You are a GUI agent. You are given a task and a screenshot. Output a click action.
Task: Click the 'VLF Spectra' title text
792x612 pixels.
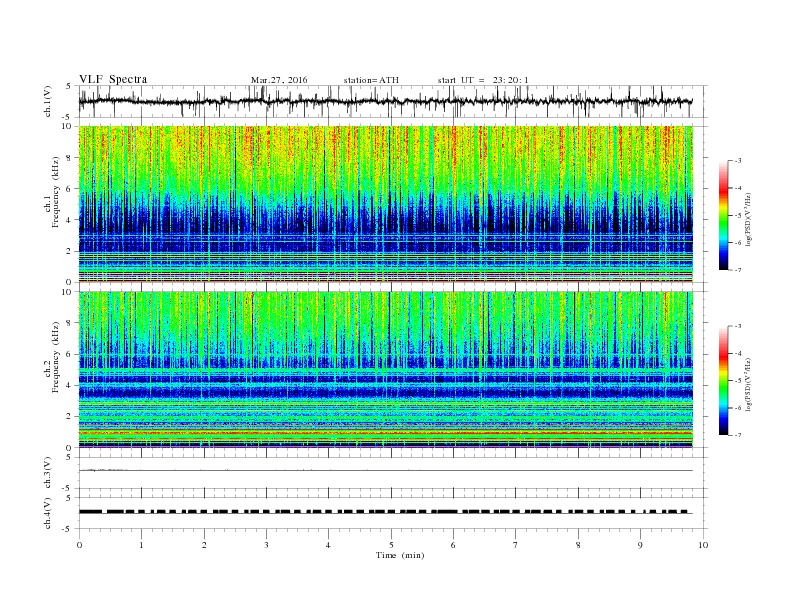point(113,79)
